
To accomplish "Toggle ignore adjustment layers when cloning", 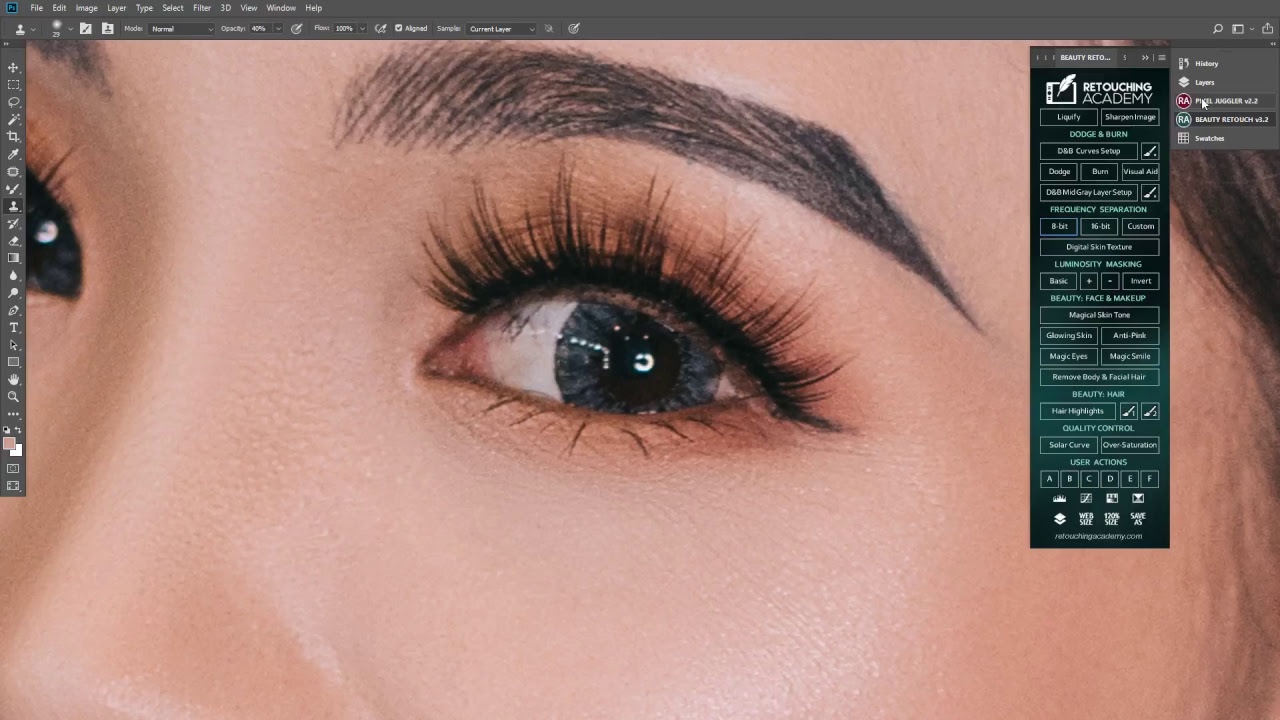I will (x=548, y=28).
